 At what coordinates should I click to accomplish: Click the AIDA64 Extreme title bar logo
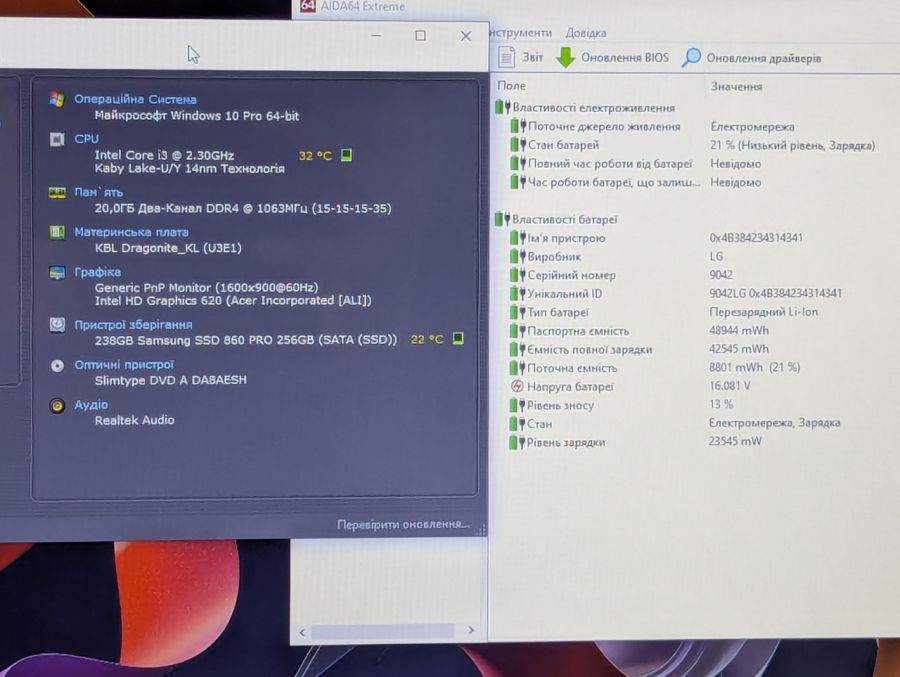(308, 6)
